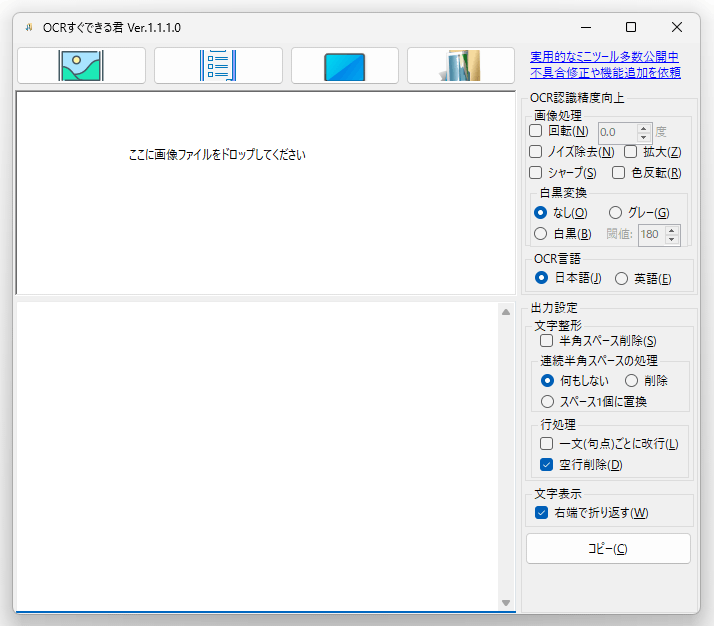Screen dimensions: 714x626
Task: Select 英語(E) as the OCR language
Action: 622,279
